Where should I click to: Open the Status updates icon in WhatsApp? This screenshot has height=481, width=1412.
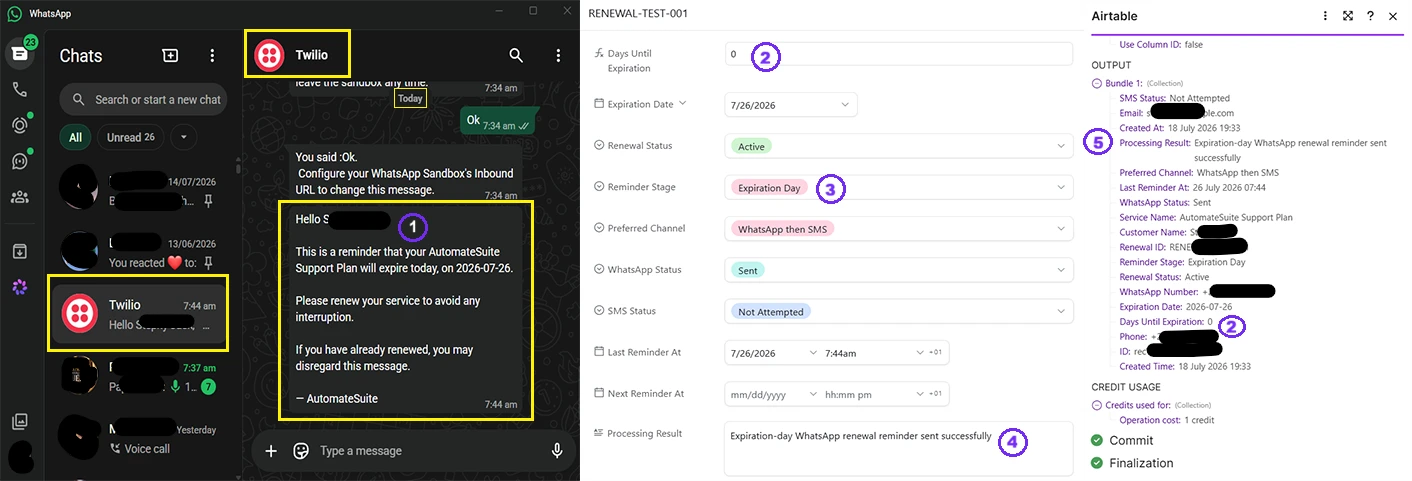(x=18, y=125)
